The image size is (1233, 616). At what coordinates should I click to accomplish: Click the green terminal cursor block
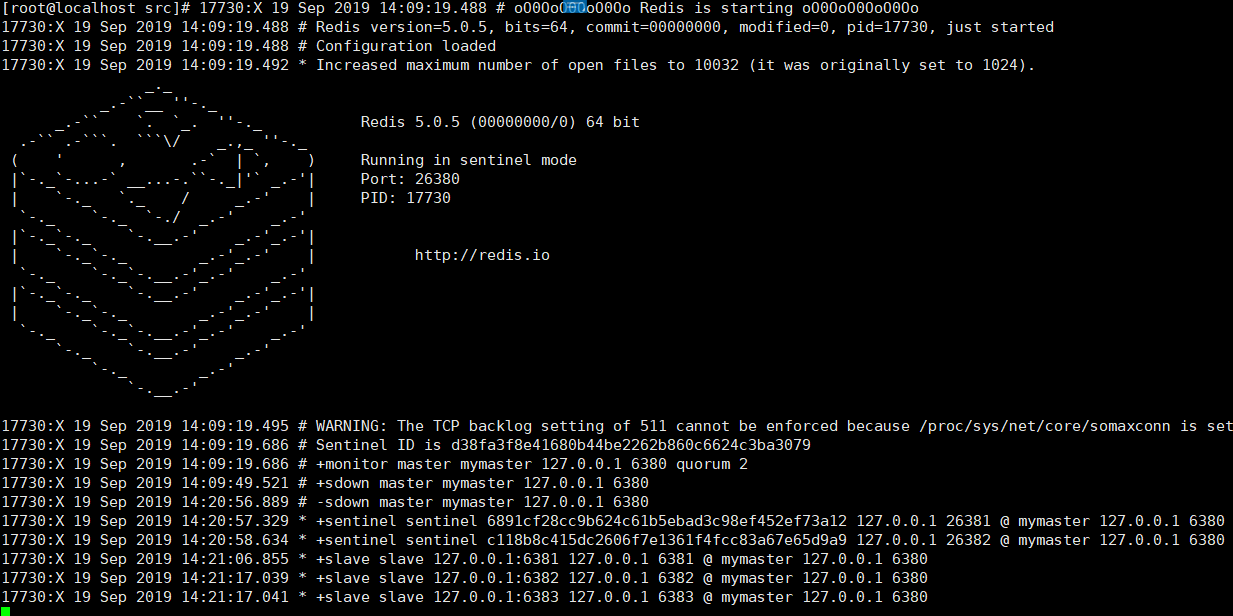coord(5,610)
